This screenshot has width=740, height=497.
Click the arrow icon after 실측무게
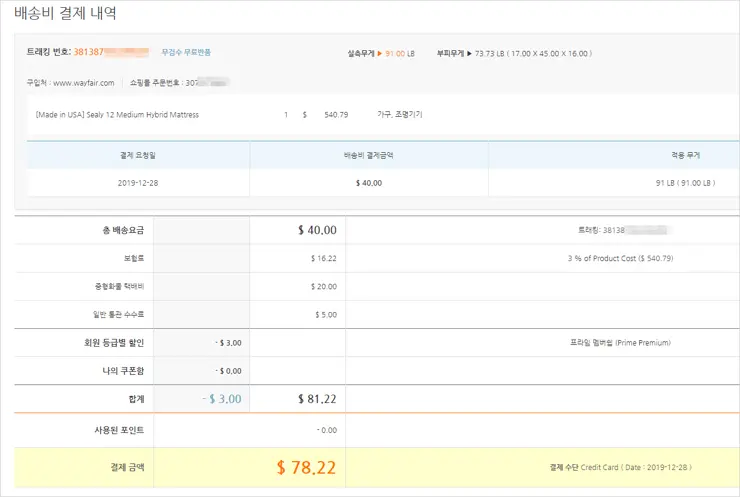click(x=379, y=52)
